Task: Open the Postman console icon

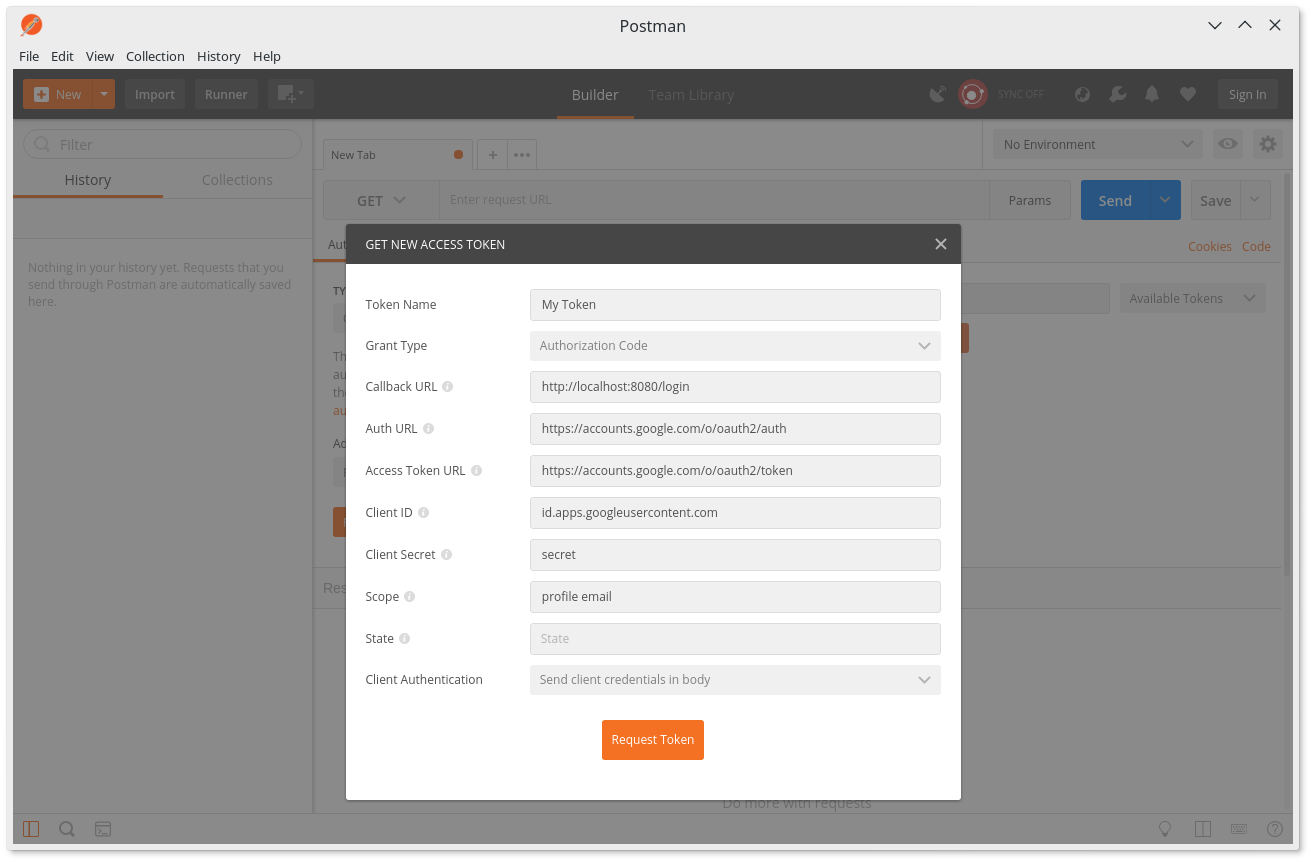Action: 103,829
